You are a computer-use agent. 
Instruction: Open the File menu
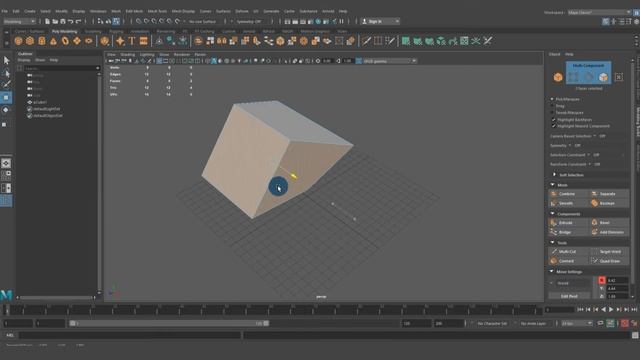click(x=4, y=11)
